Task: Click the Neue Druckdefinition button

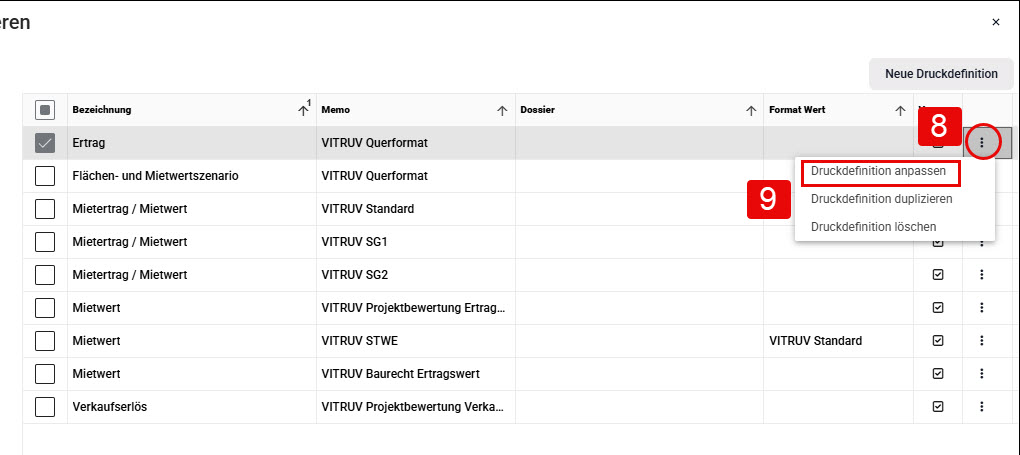Action: tap(941, 74)
